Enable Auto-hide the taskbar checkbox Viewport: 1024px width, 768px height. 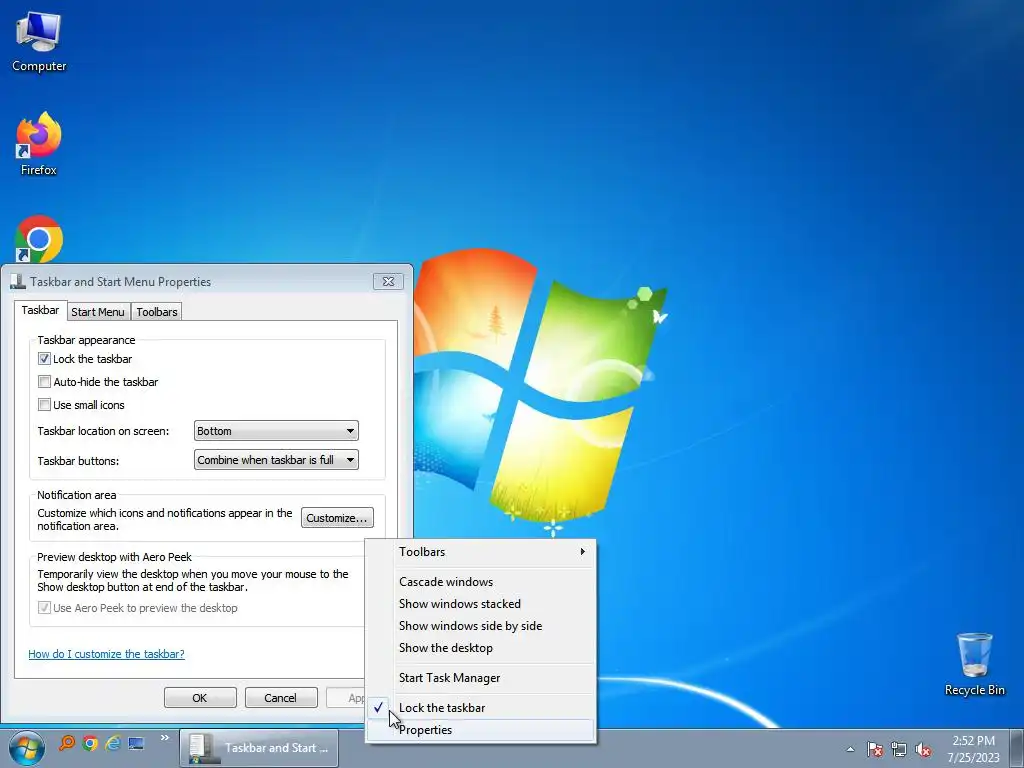[x=44, y=381]
